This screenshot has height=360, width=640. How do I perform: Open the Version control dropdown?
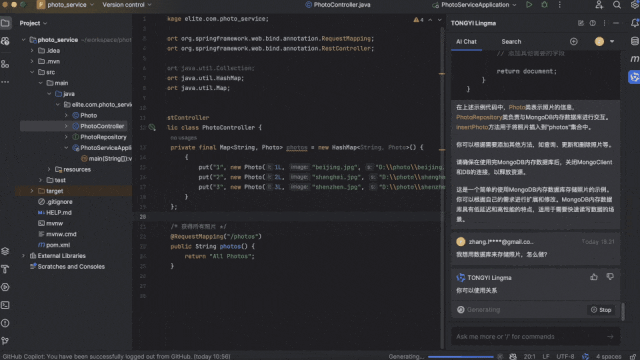pos(127,5)
